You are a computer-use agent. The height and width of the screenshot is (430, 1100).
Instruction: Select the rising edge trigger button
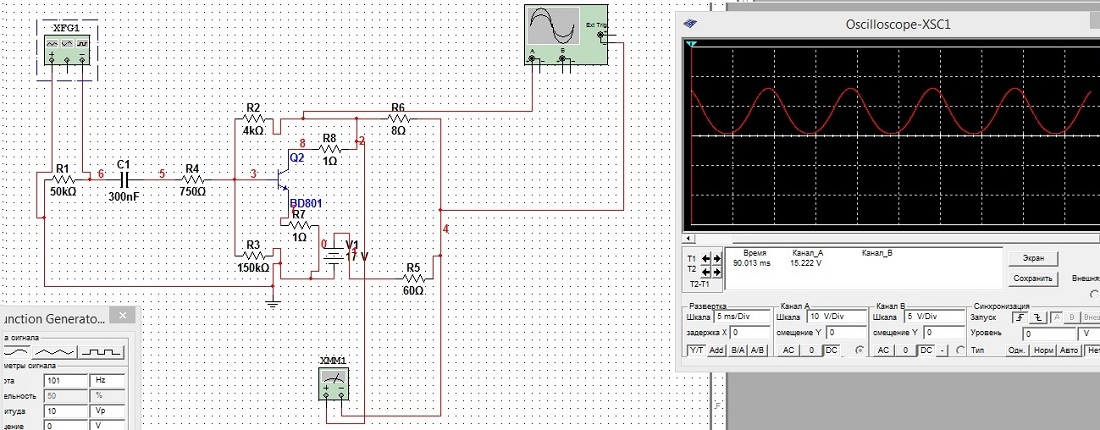[x=1021, y=317]
